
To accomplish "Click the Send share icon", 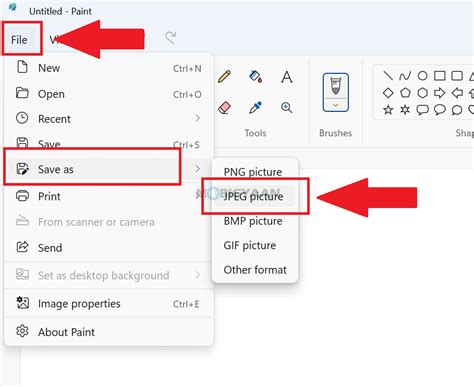I will click(22, 247).
